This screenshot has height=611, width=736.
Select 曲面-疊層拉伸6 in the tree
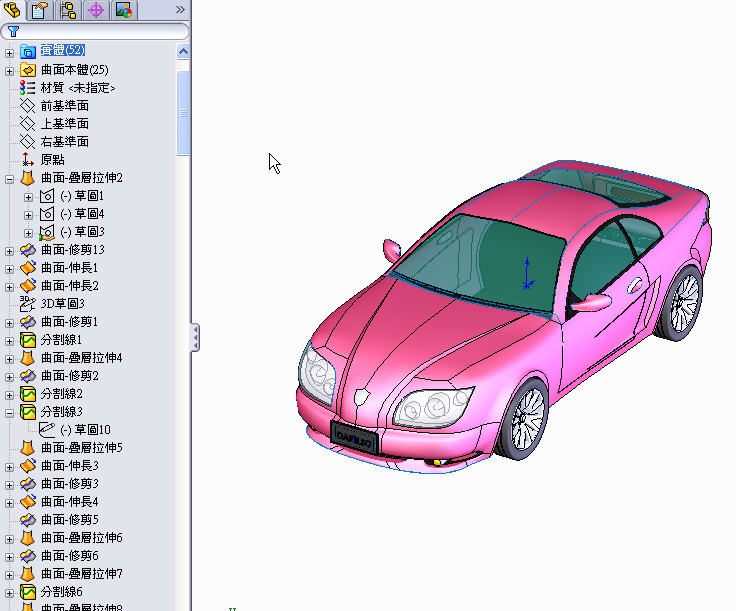click(82, 538)
